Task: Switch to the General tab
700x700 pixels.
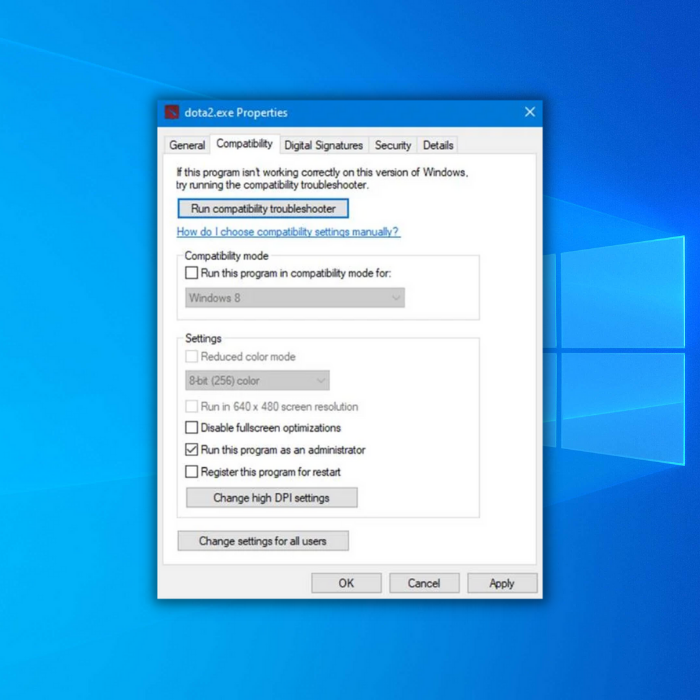Action: coord(187,145)
